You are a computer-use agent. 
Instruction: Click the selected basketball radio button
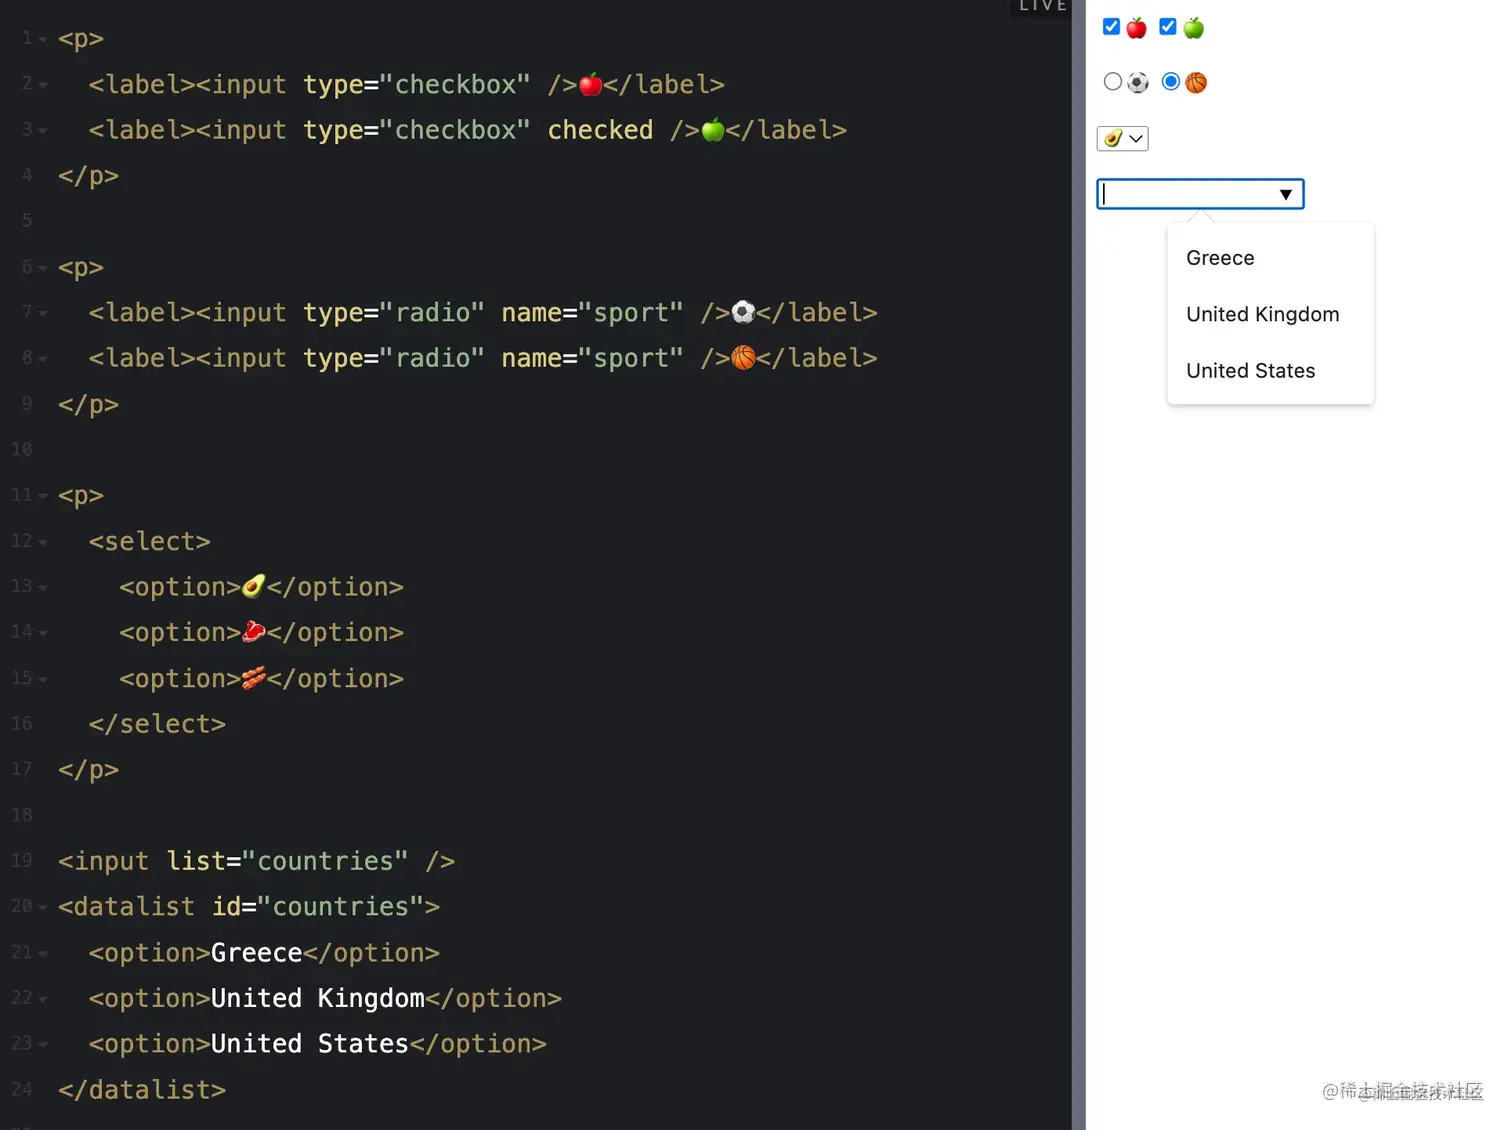click(x=1171, y=82)
